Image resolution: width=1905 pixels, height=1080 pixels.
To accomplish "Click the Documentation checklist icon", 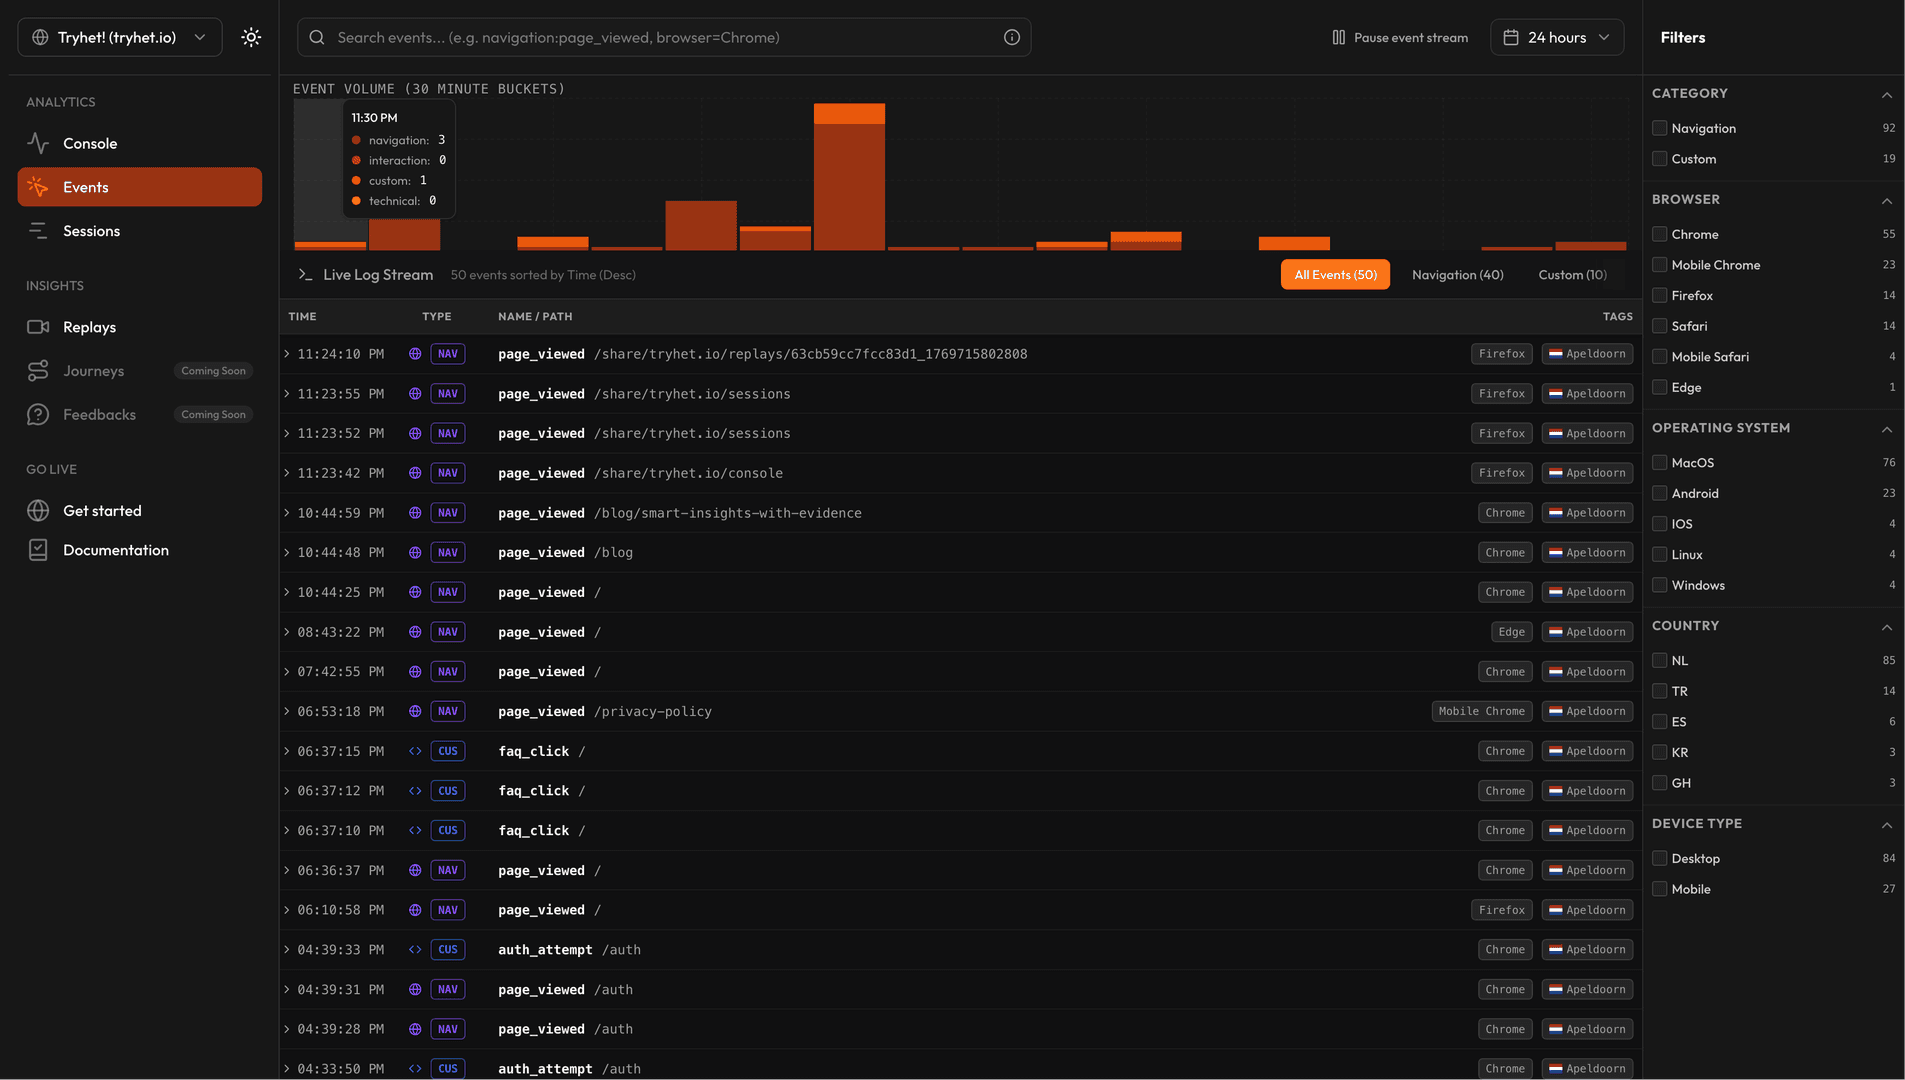I will pos(38,550).
